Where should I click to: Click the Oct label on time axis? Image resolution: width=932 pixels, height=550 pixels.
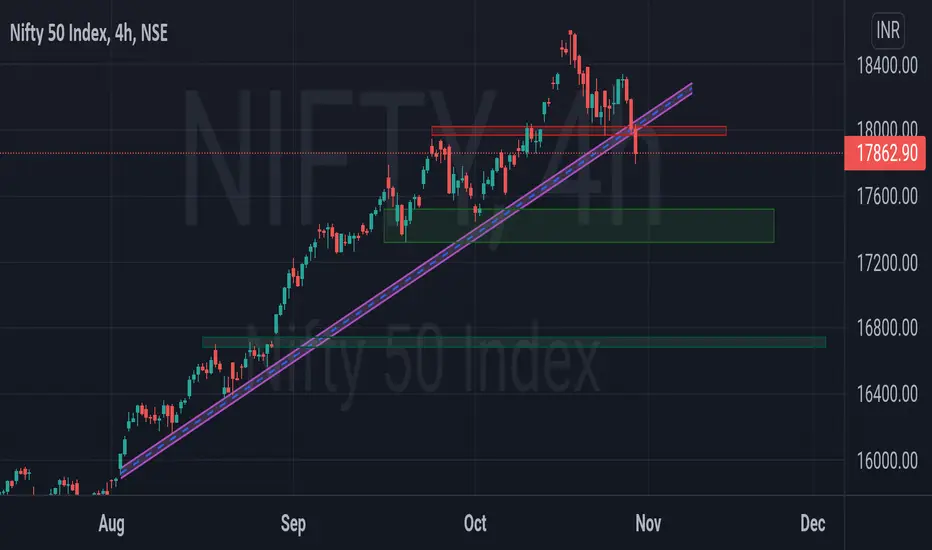[x=475, y=523]
